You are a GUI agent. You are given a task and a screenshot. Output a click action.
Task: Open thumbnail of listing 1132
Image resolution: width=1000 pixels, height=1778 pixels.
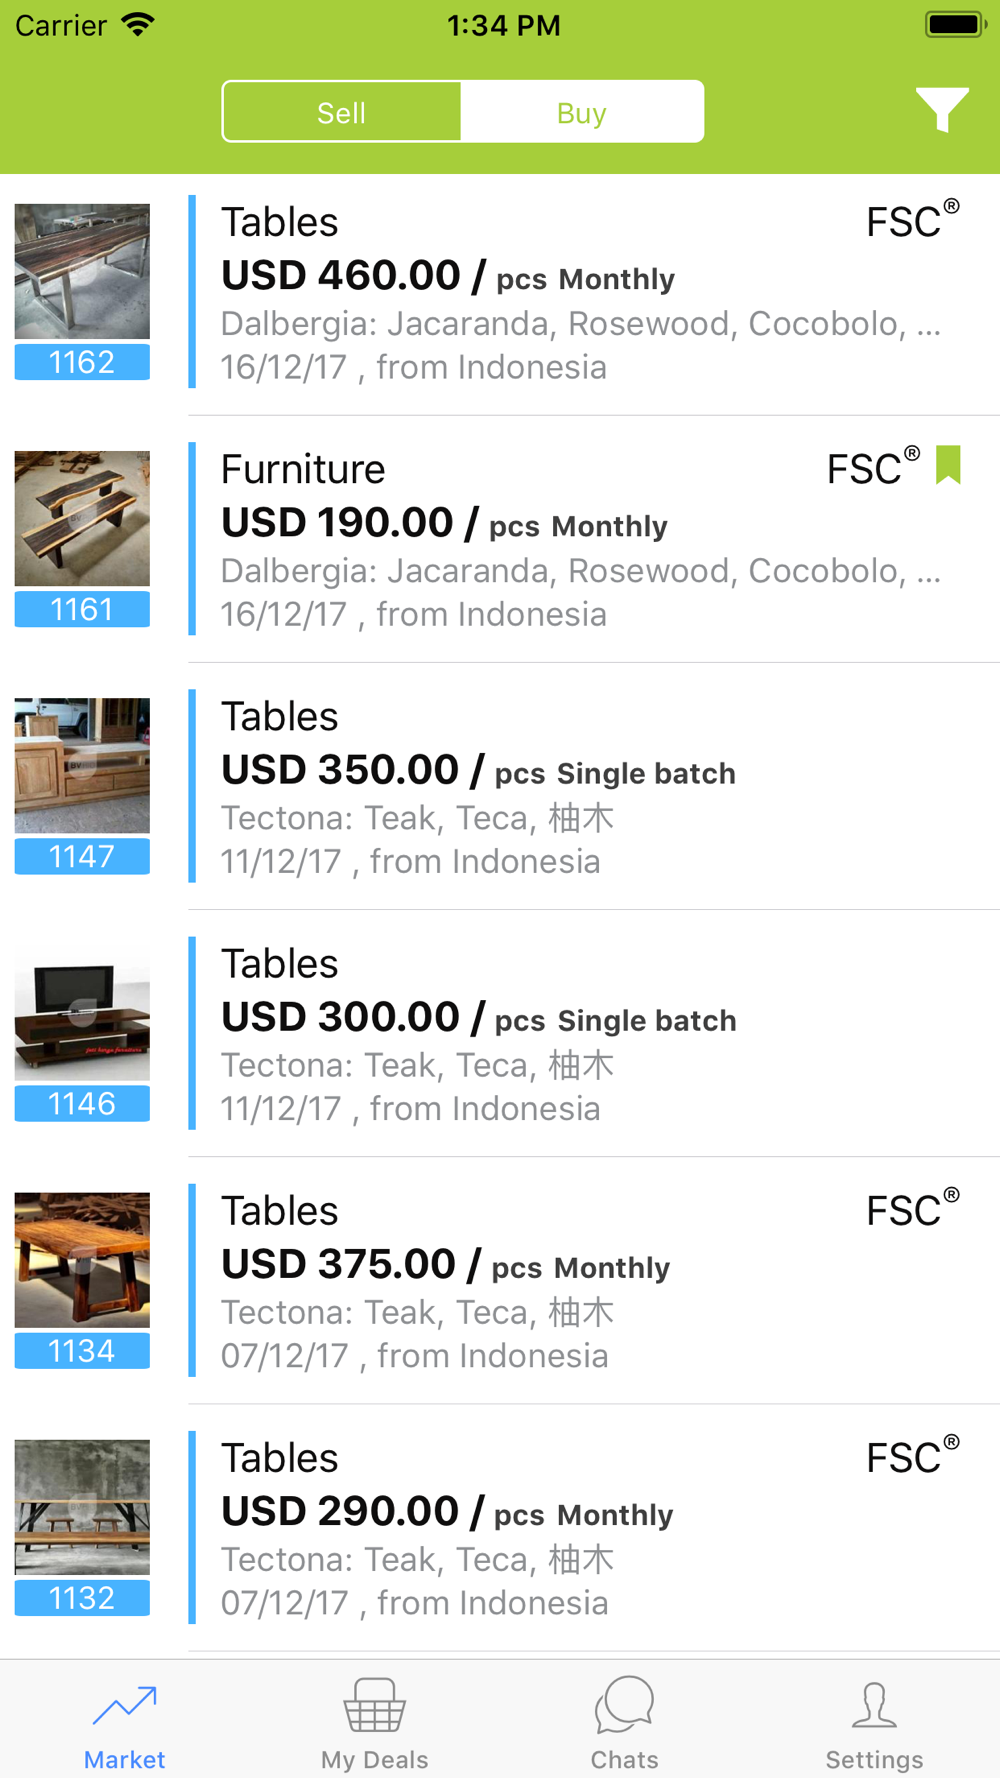(82, 1507)
